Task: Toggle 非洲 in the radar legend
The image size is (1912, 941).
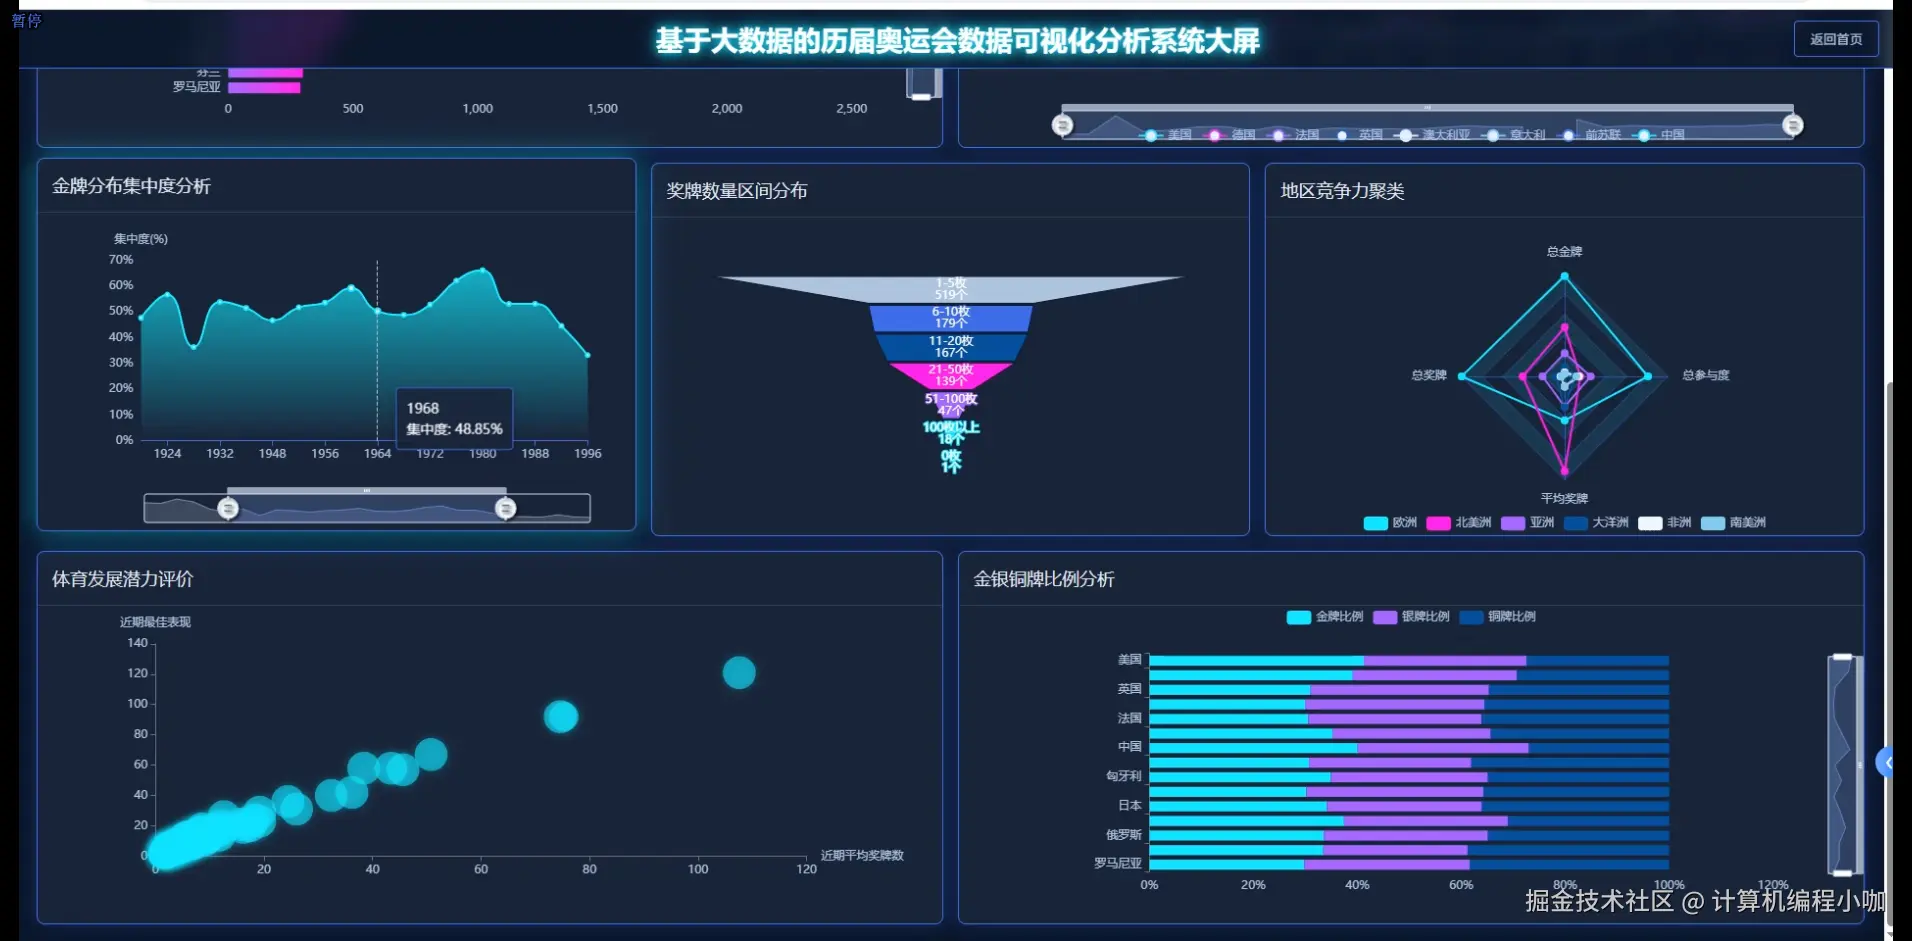Action: pos(1665,522)
